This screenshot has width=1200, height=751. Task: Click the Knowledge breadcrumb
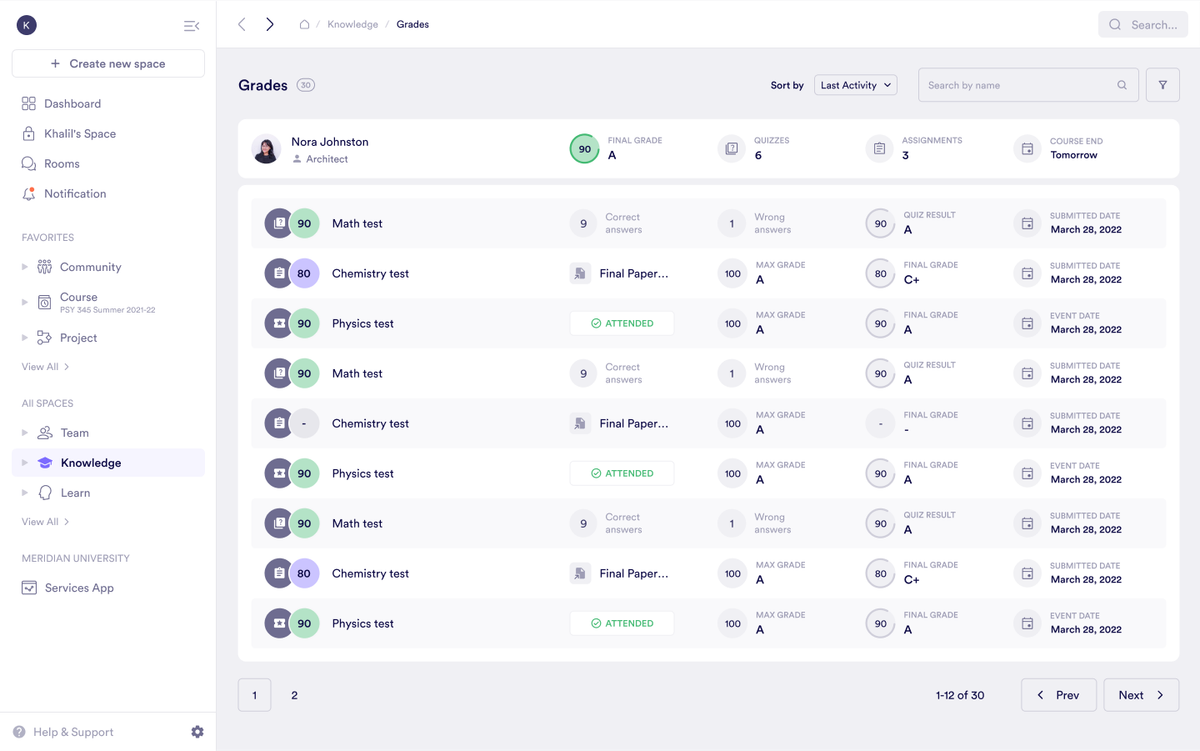point(352,24)
